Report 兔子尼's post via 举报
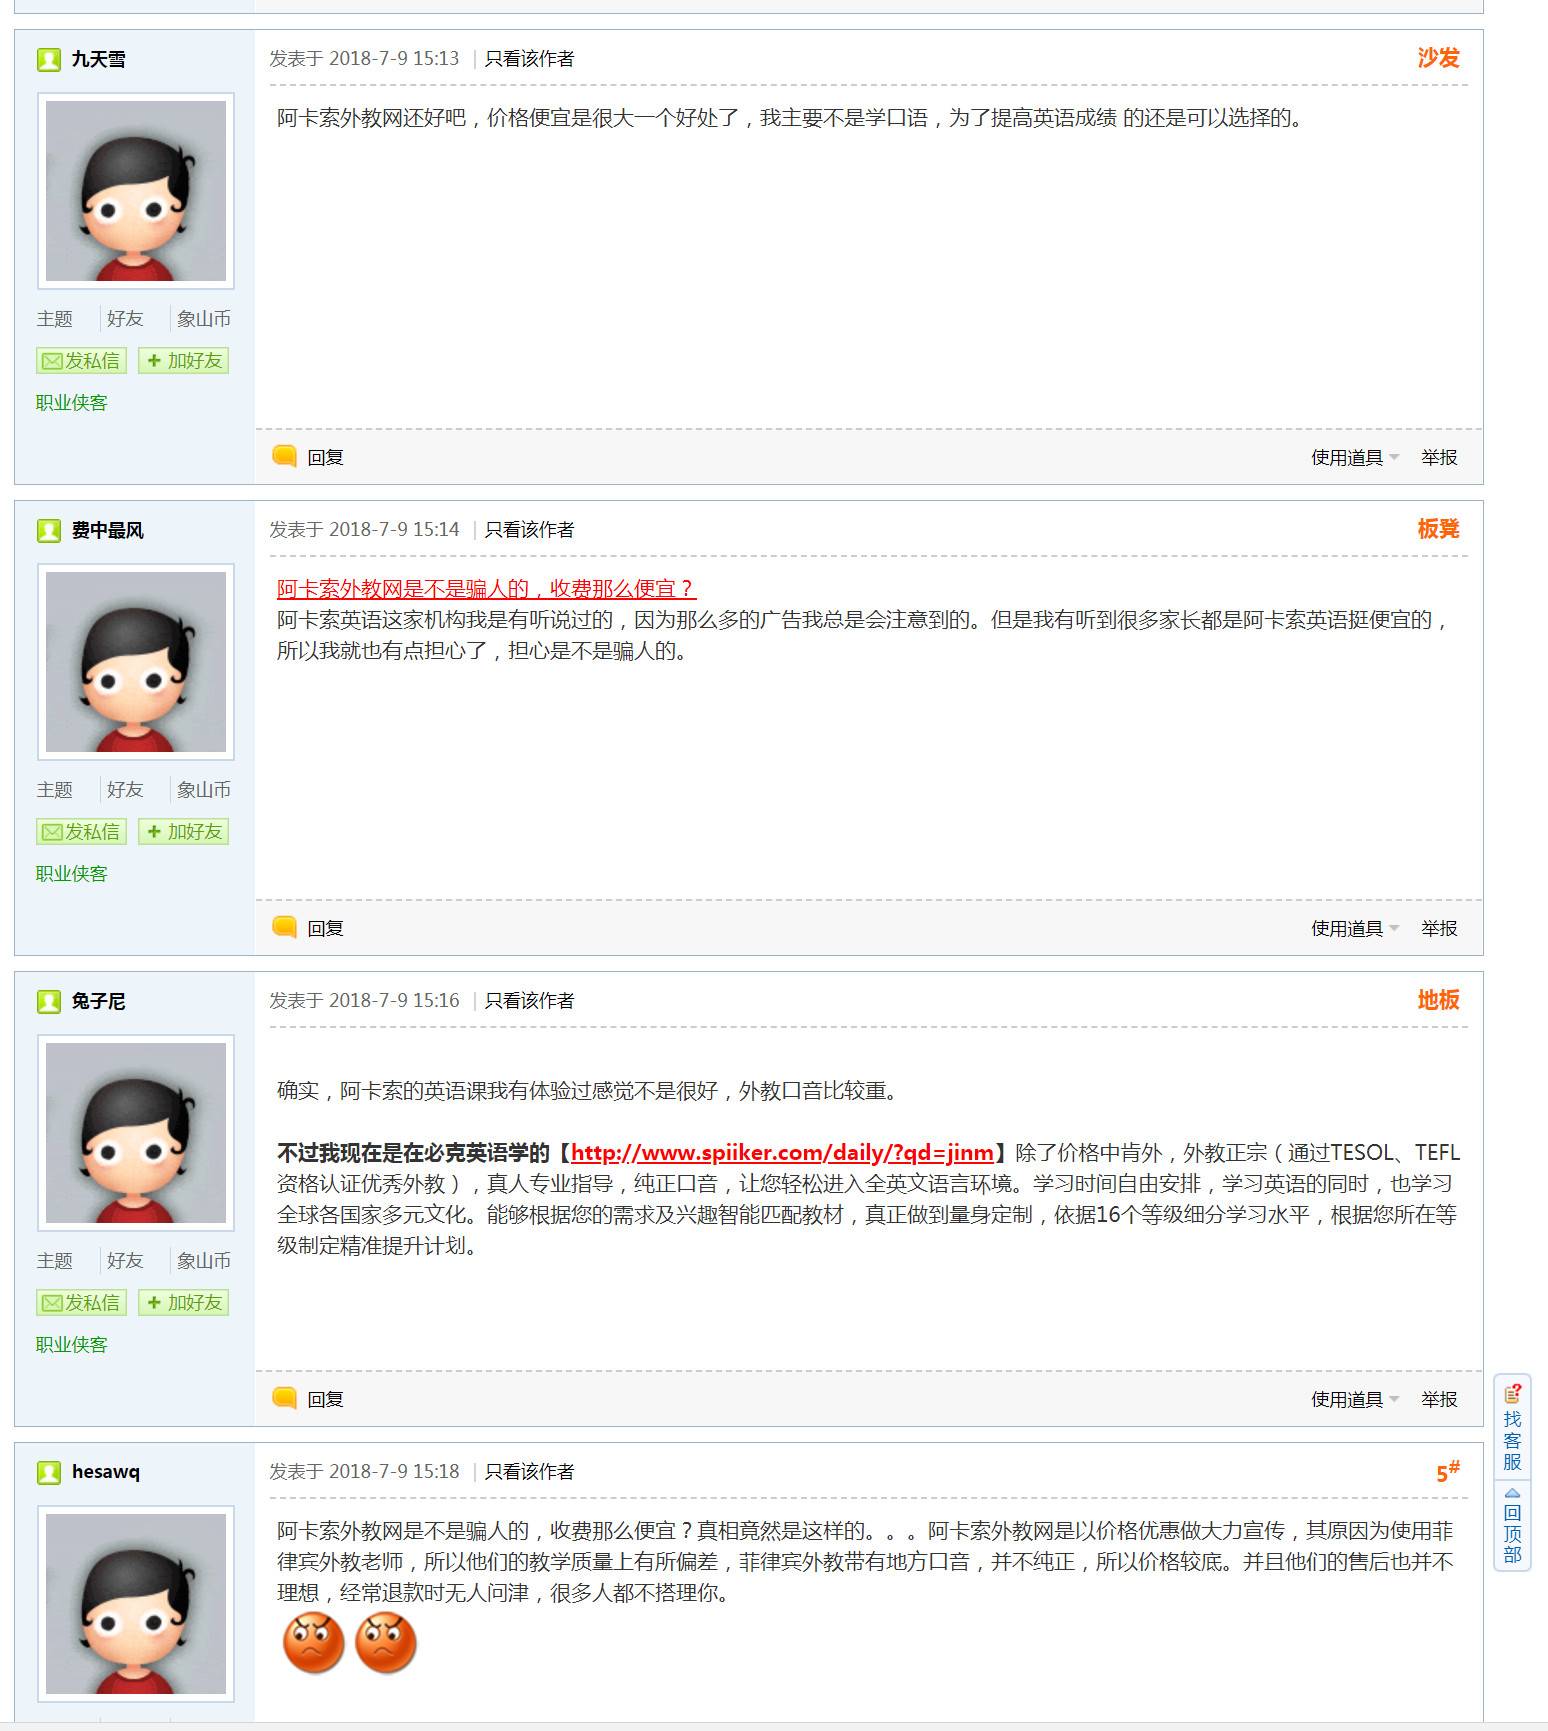 pyautogui.click(x=1439, y=1399)
